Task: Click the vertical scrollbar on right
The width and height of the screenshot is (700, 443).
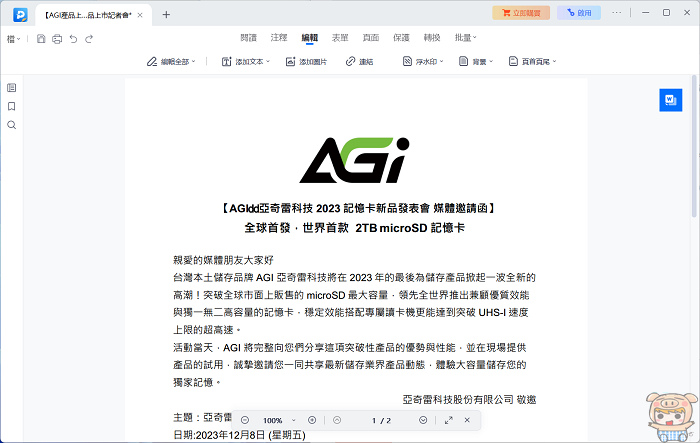Action: pyautogui.click(x=694, y=147)
